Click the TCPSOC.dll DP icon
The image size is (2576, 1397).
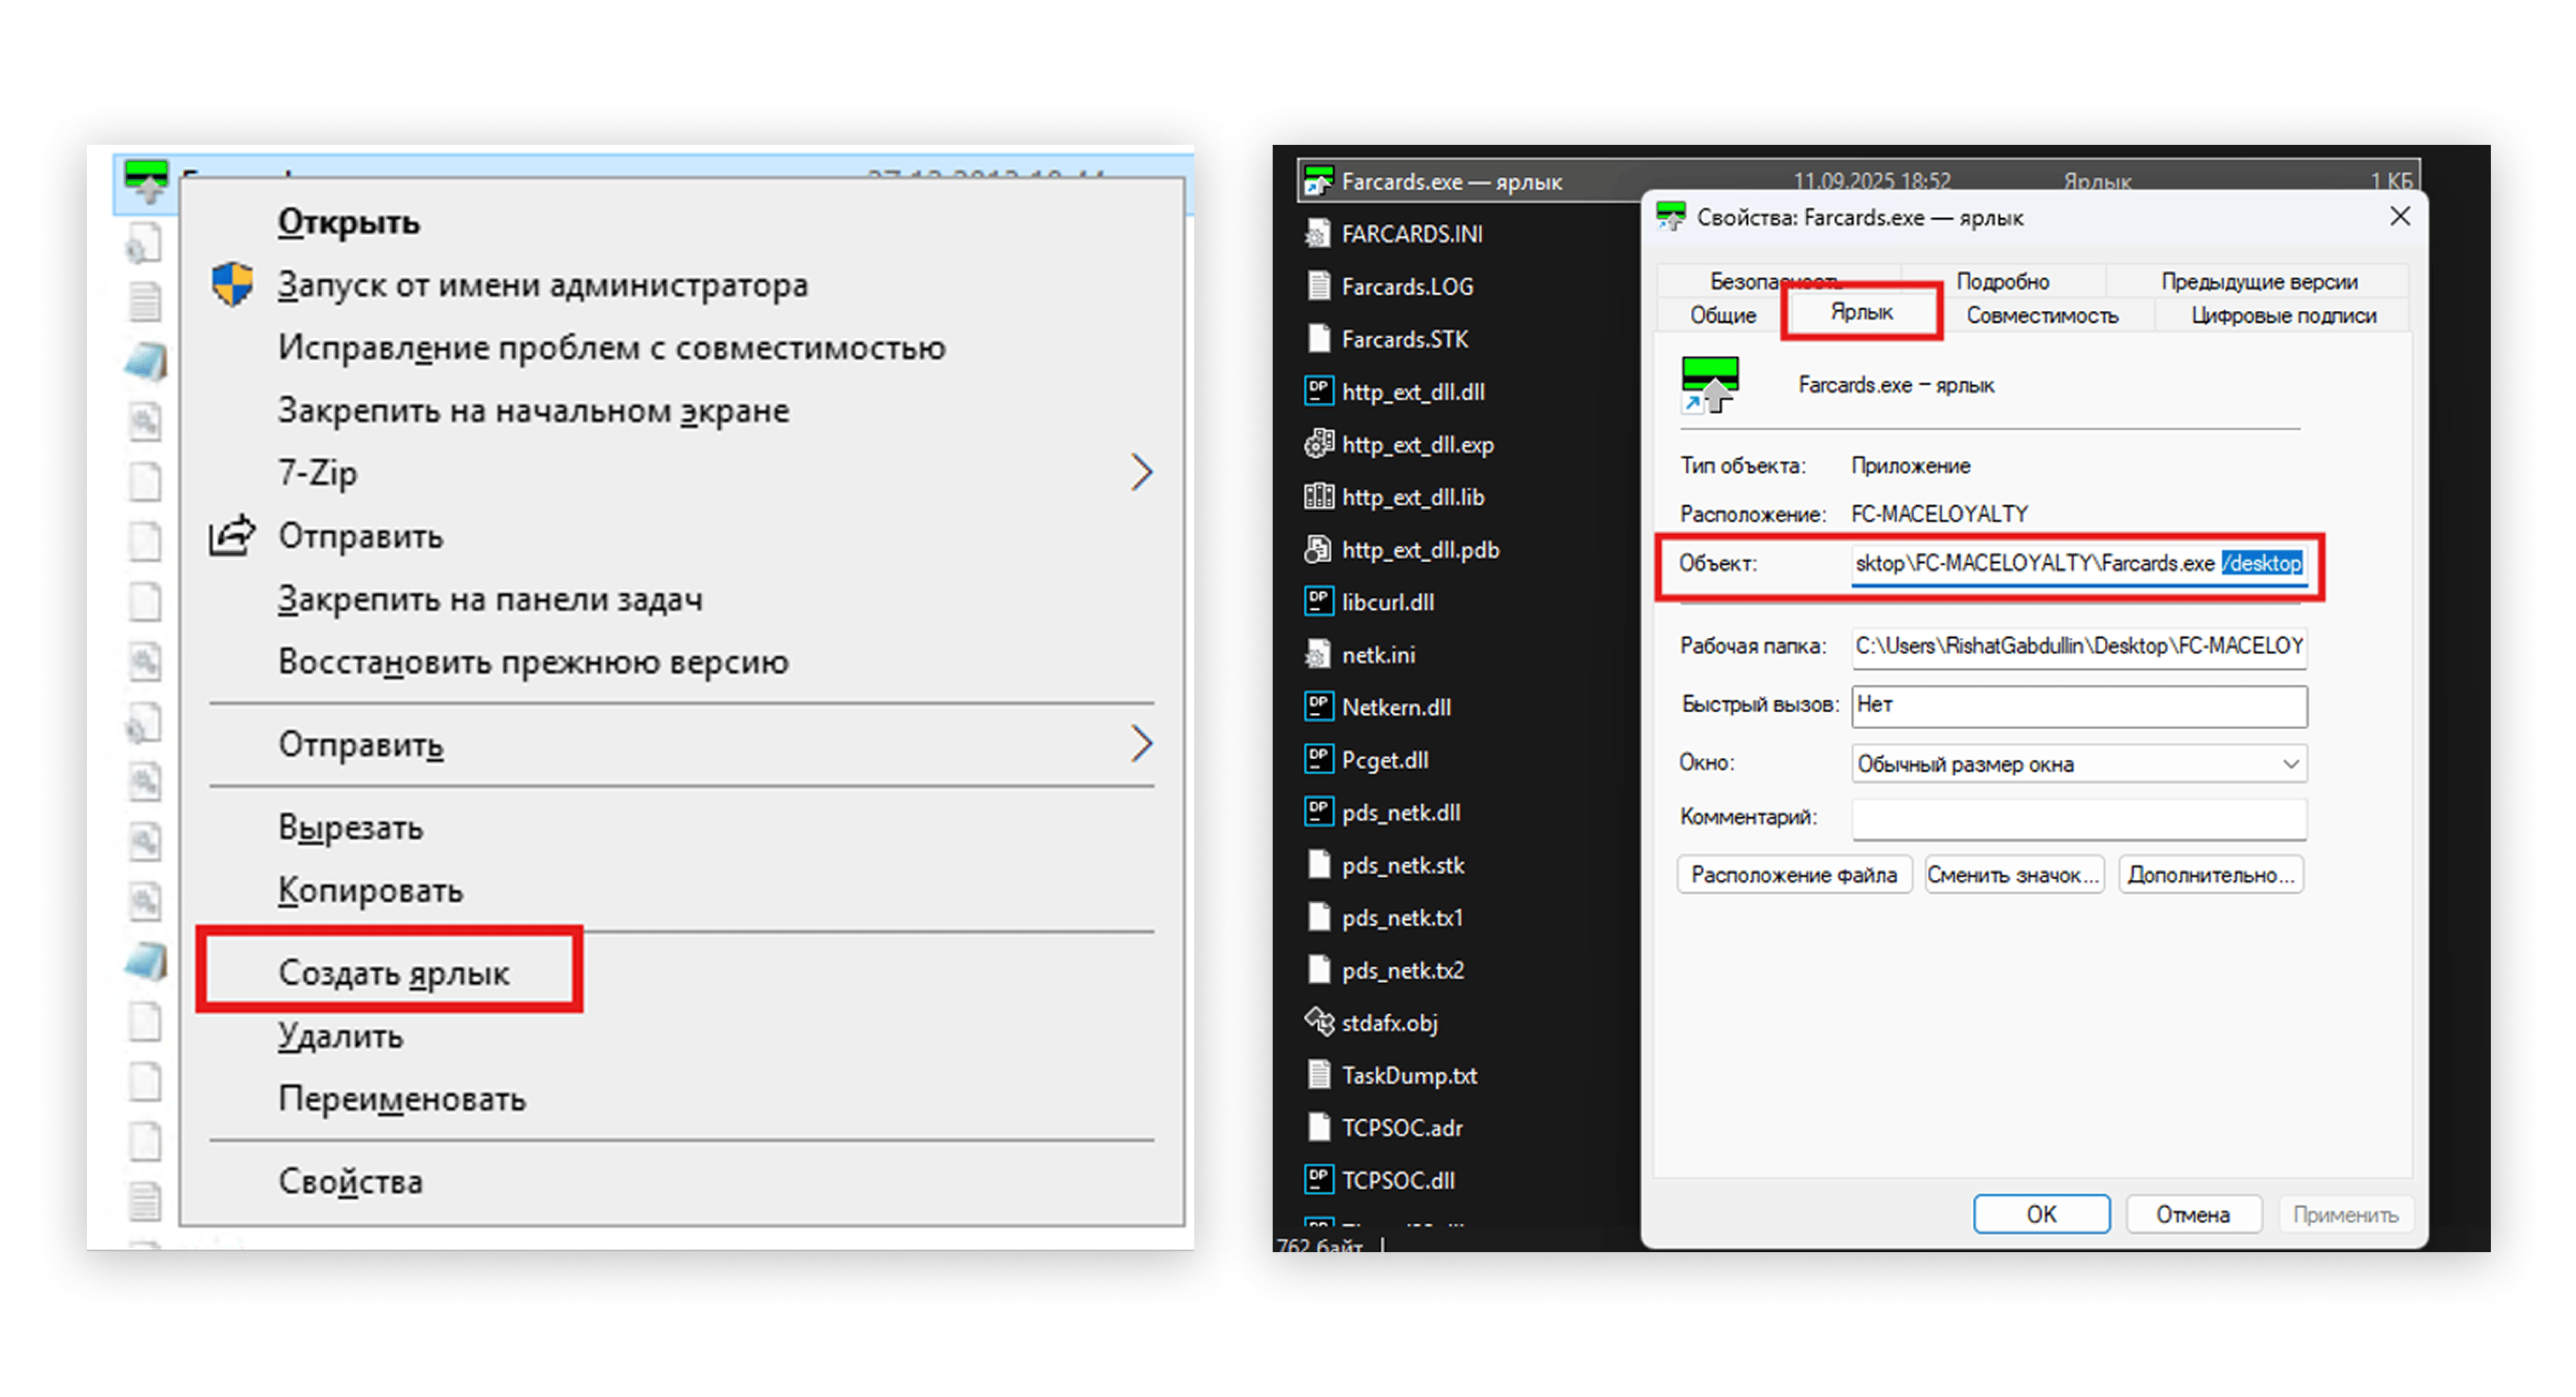tap(1319, 1179)
